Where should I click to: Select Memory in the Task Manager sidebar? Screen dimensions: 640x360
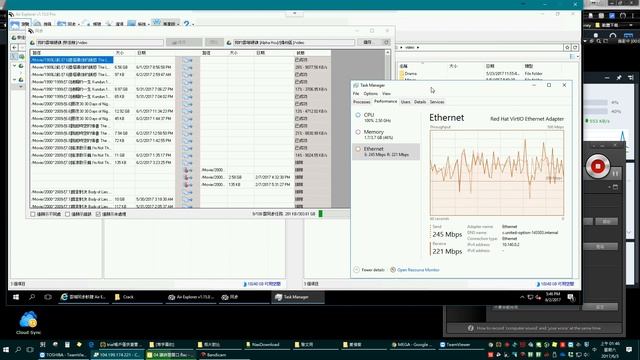[386, 134]
